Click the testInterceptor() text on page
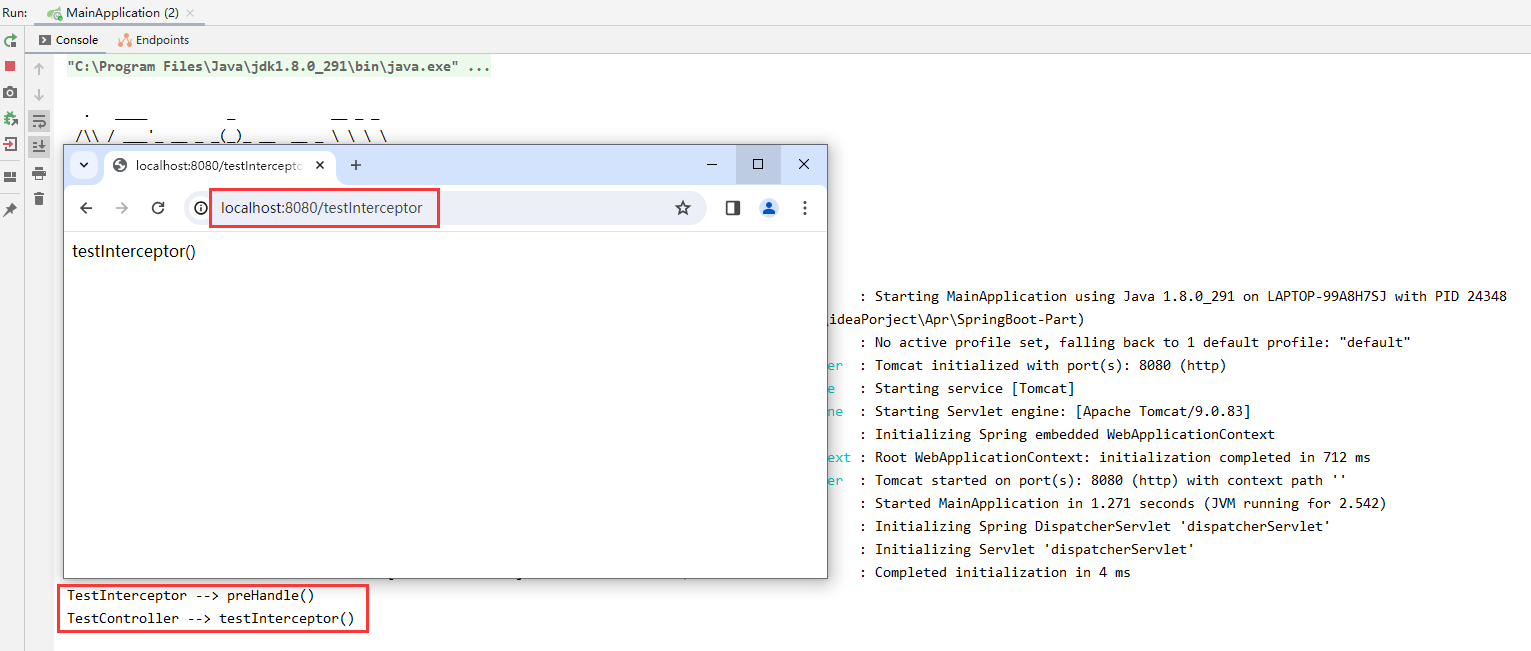This screenshot has height=651, width=1531. pos(134,251)
